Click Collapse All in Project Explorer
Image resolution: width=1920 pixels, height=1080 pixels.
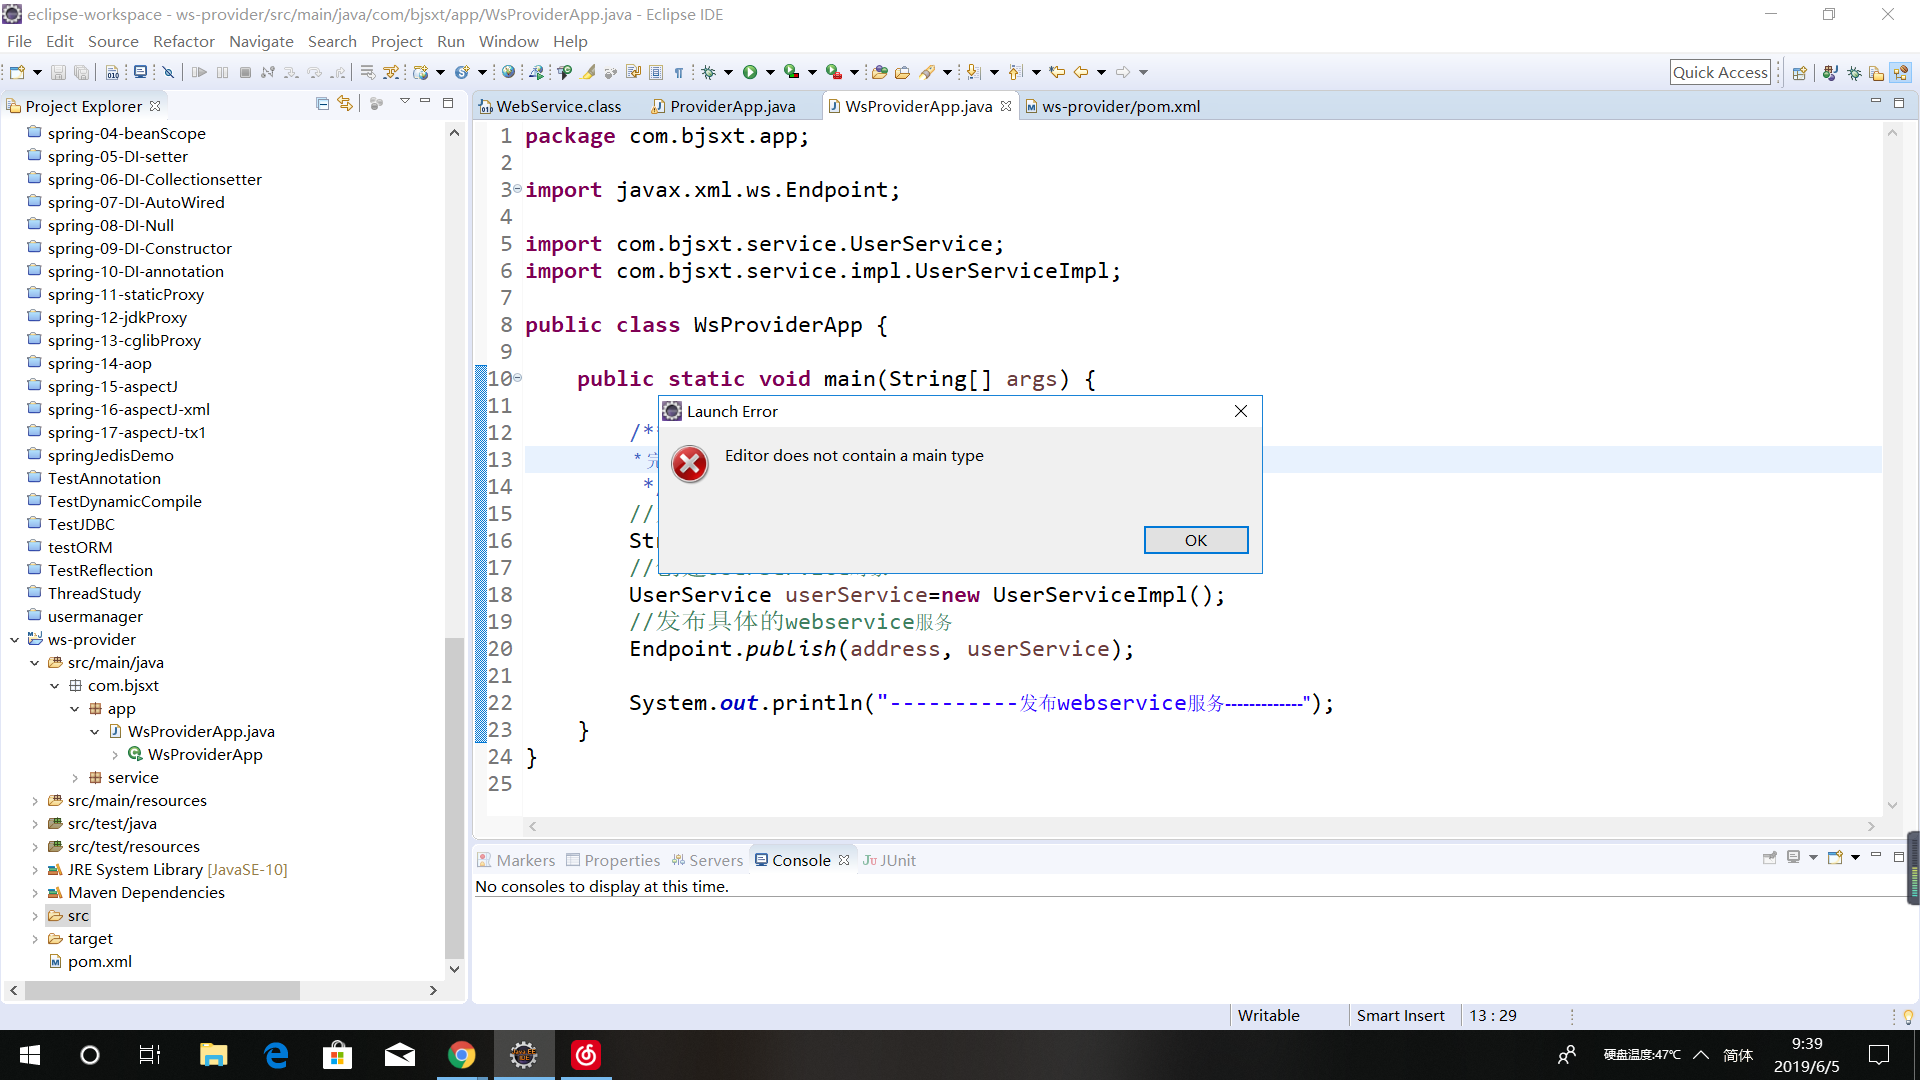[322, 103]
